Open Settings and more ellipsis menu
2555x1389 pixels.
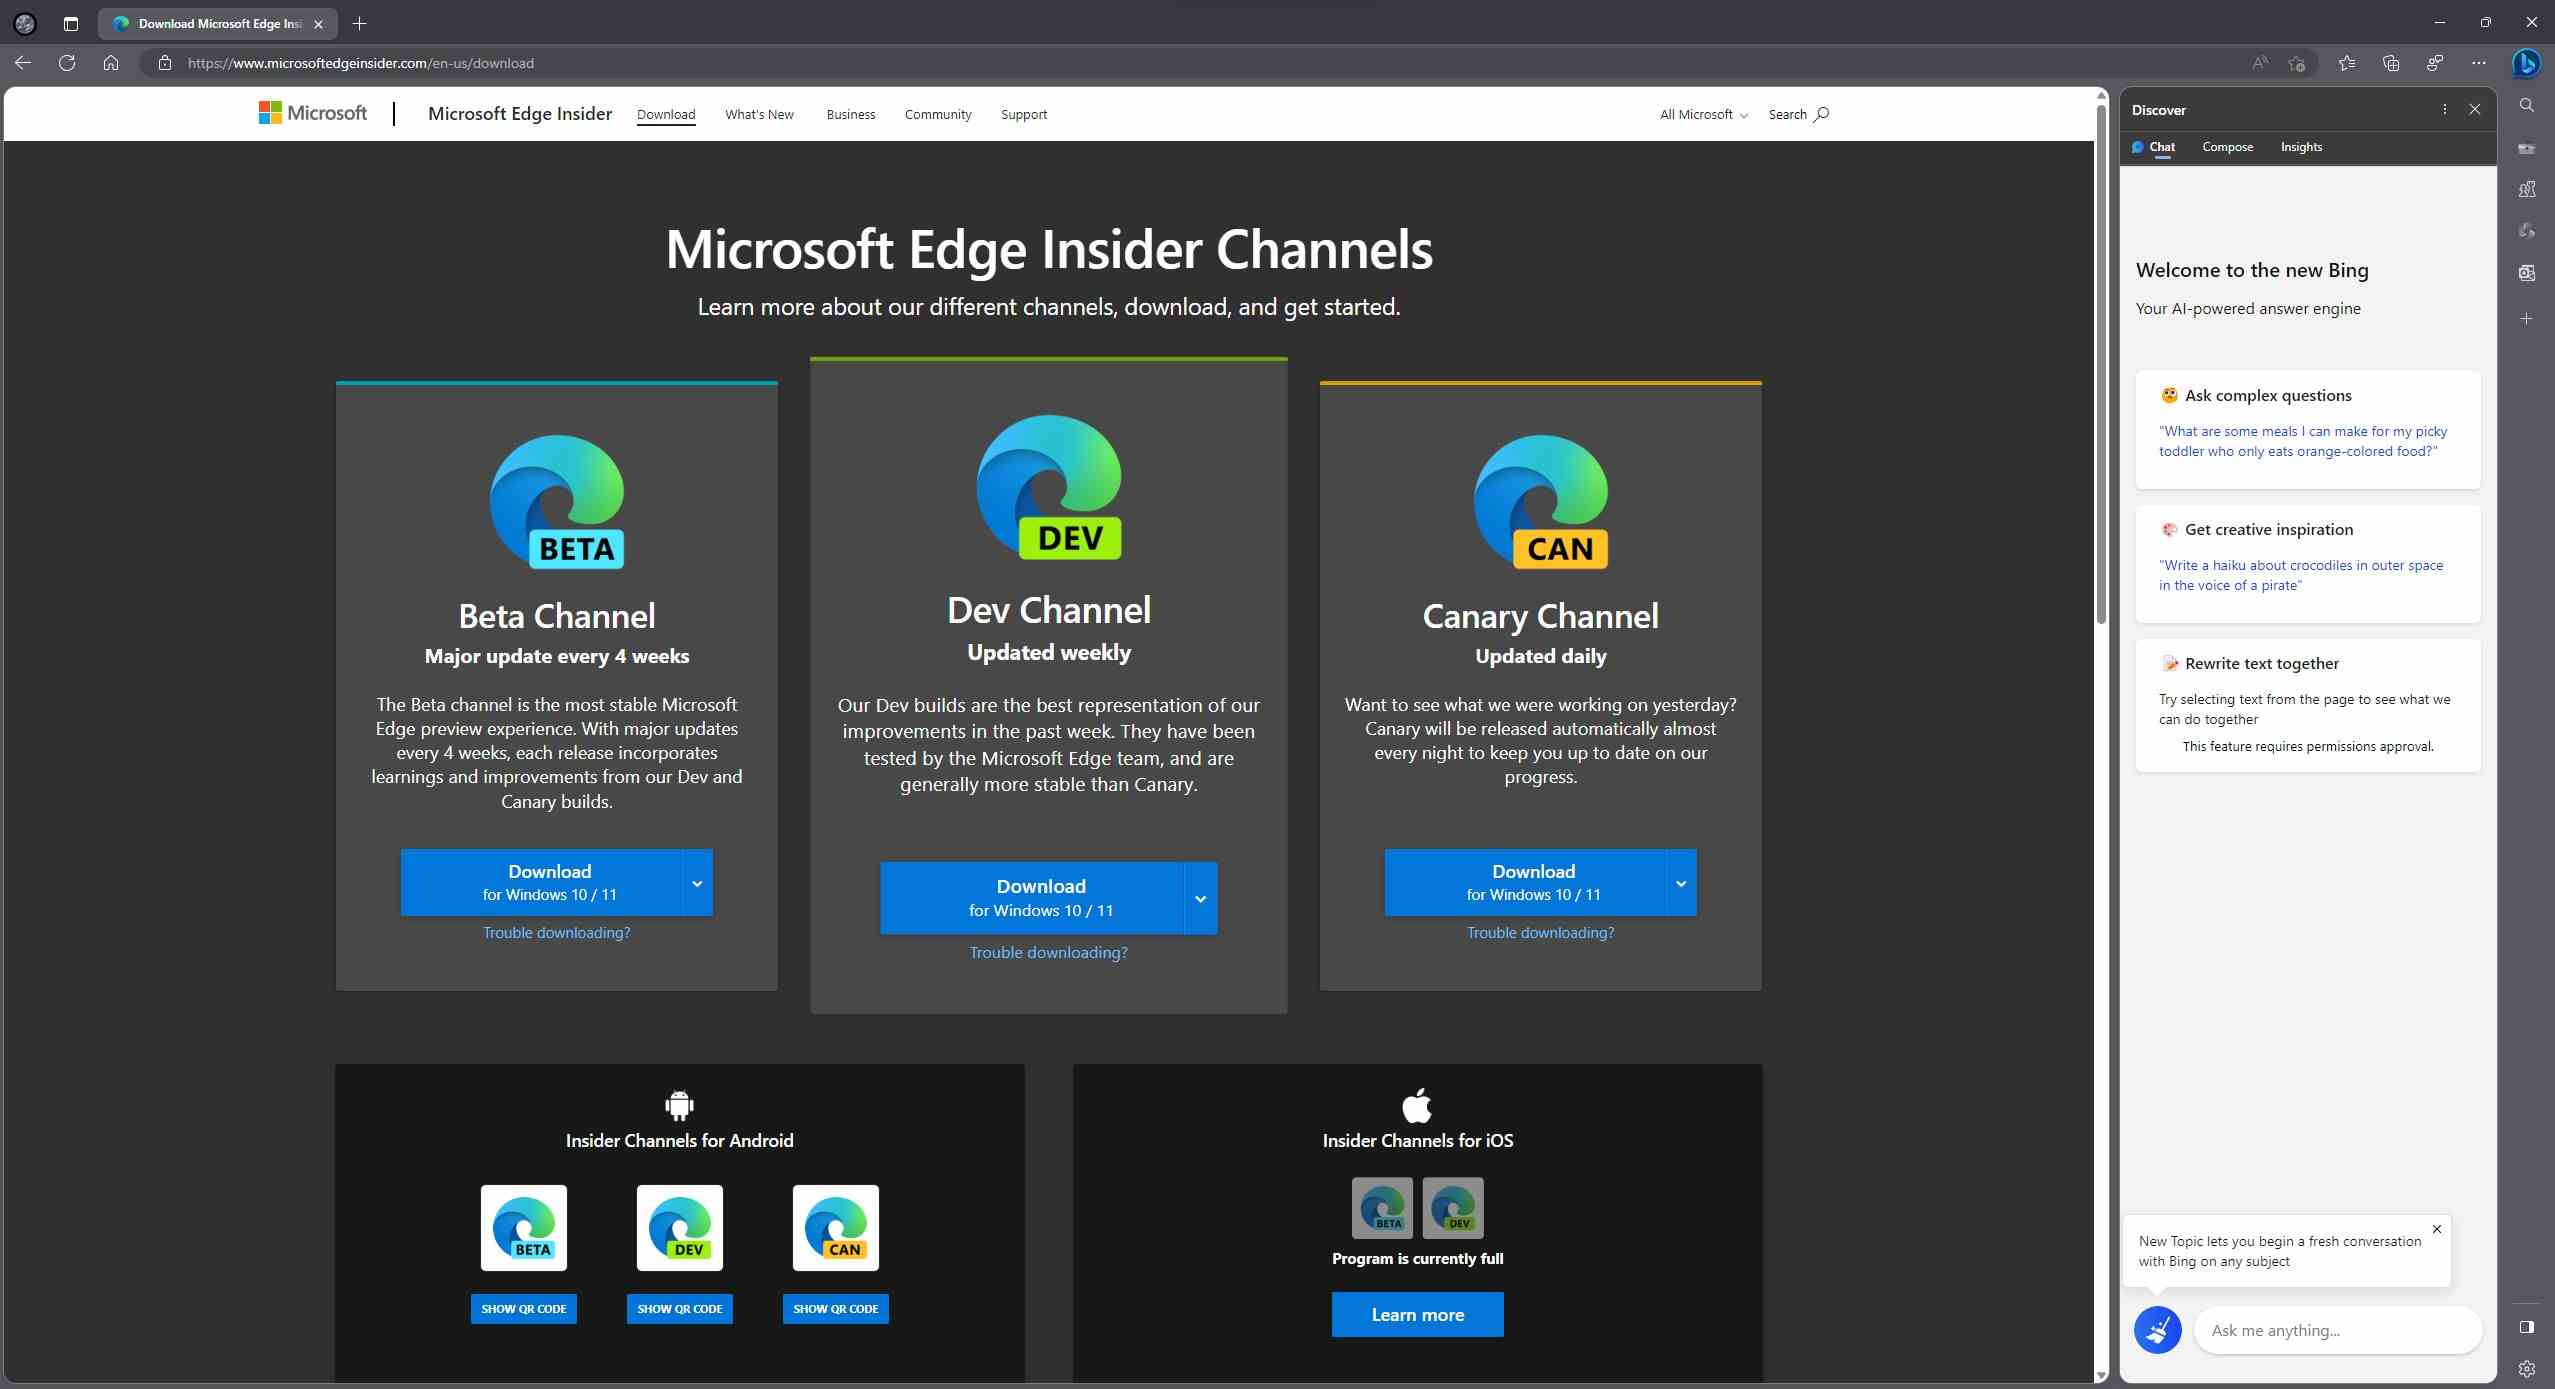point(2479,63)
